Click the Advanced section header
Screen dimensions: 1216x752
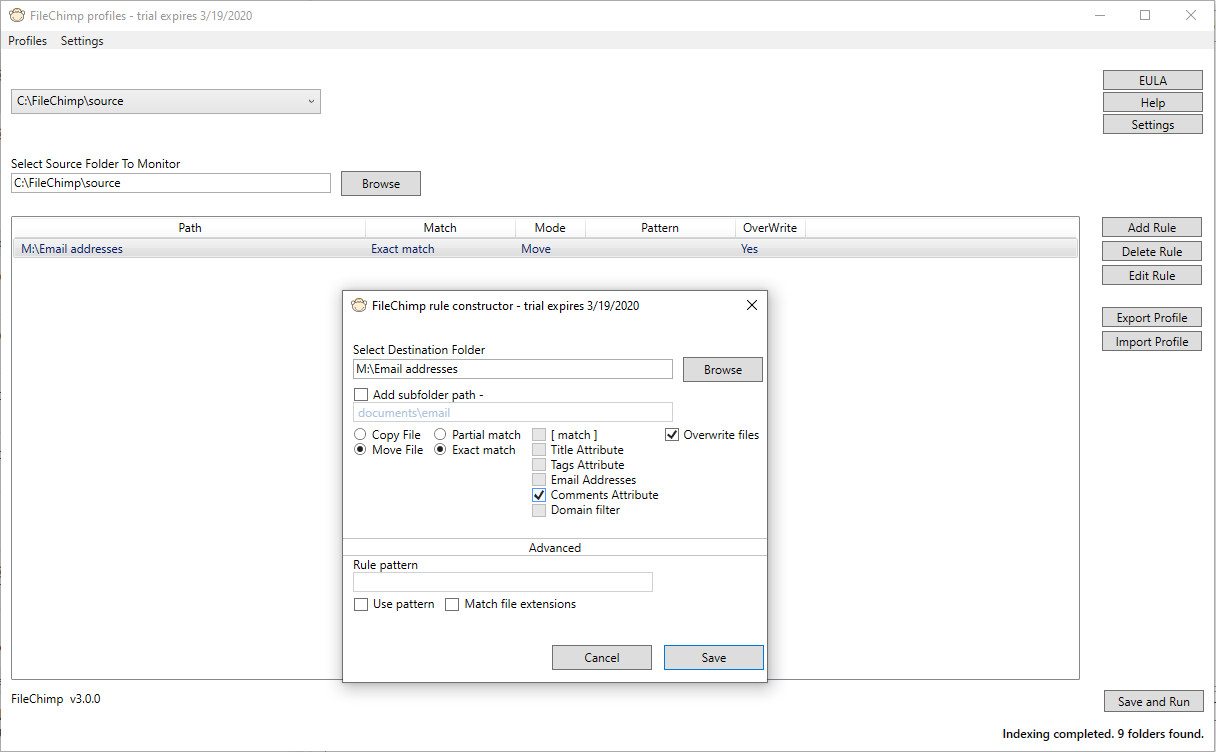click(x=555, y=547)
